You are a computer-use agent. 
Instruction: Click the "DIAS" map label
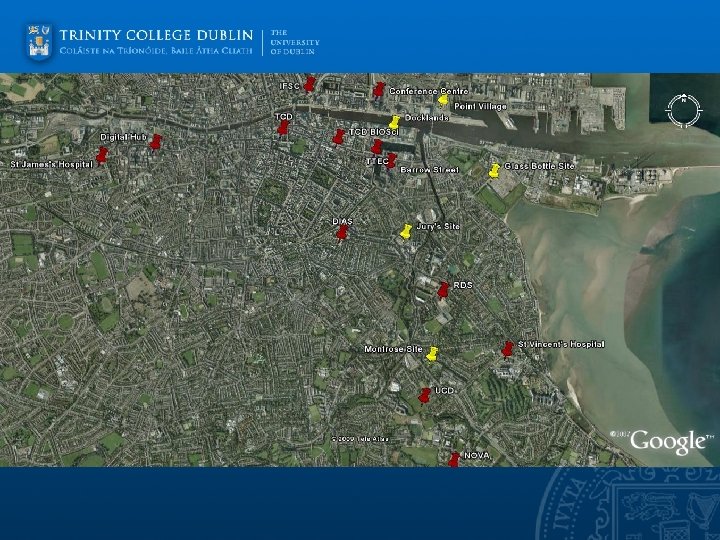342,222
